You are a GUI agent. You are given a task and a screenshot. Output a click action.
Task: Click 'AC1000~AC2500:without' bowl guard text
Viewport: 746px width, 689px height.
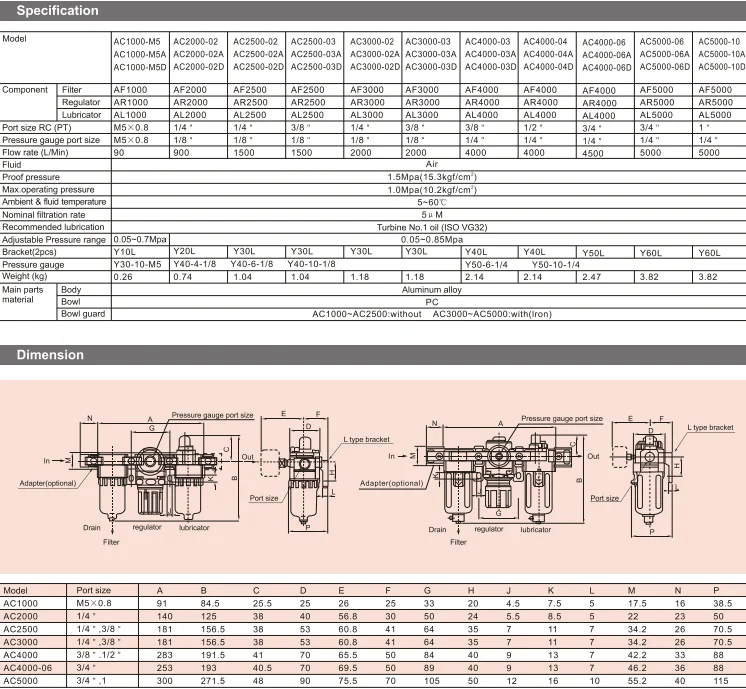(367, 314)
